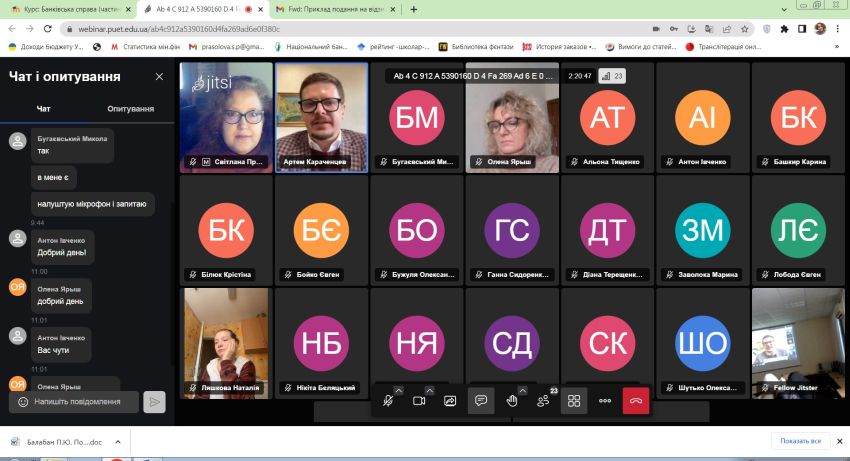Close the chat using the toolbar chat icon

tap(481, 401)
